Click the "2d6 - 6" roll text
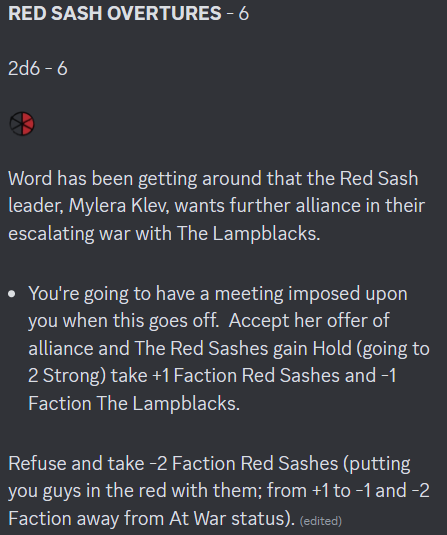 (x=38, y=68)
